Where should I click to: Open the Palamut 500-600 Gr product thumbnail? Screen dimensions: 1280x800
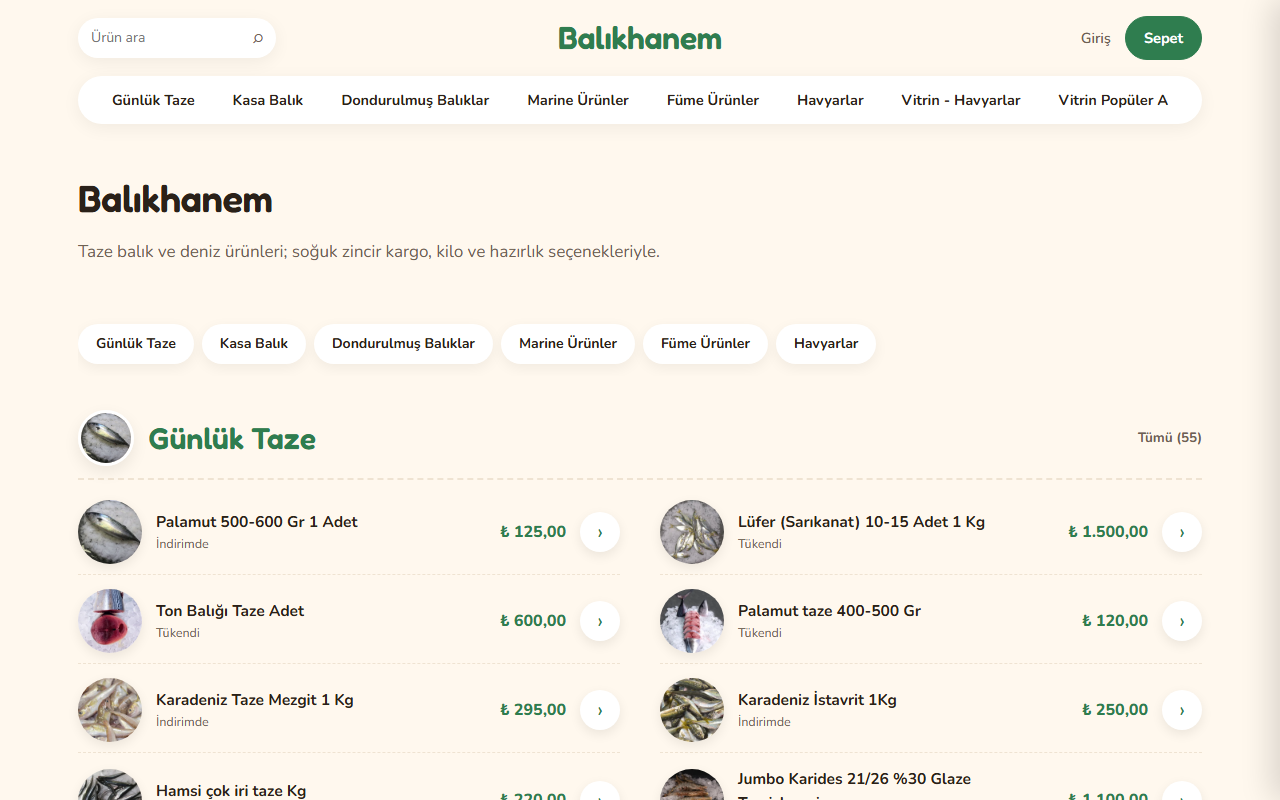tap(110, 532)
